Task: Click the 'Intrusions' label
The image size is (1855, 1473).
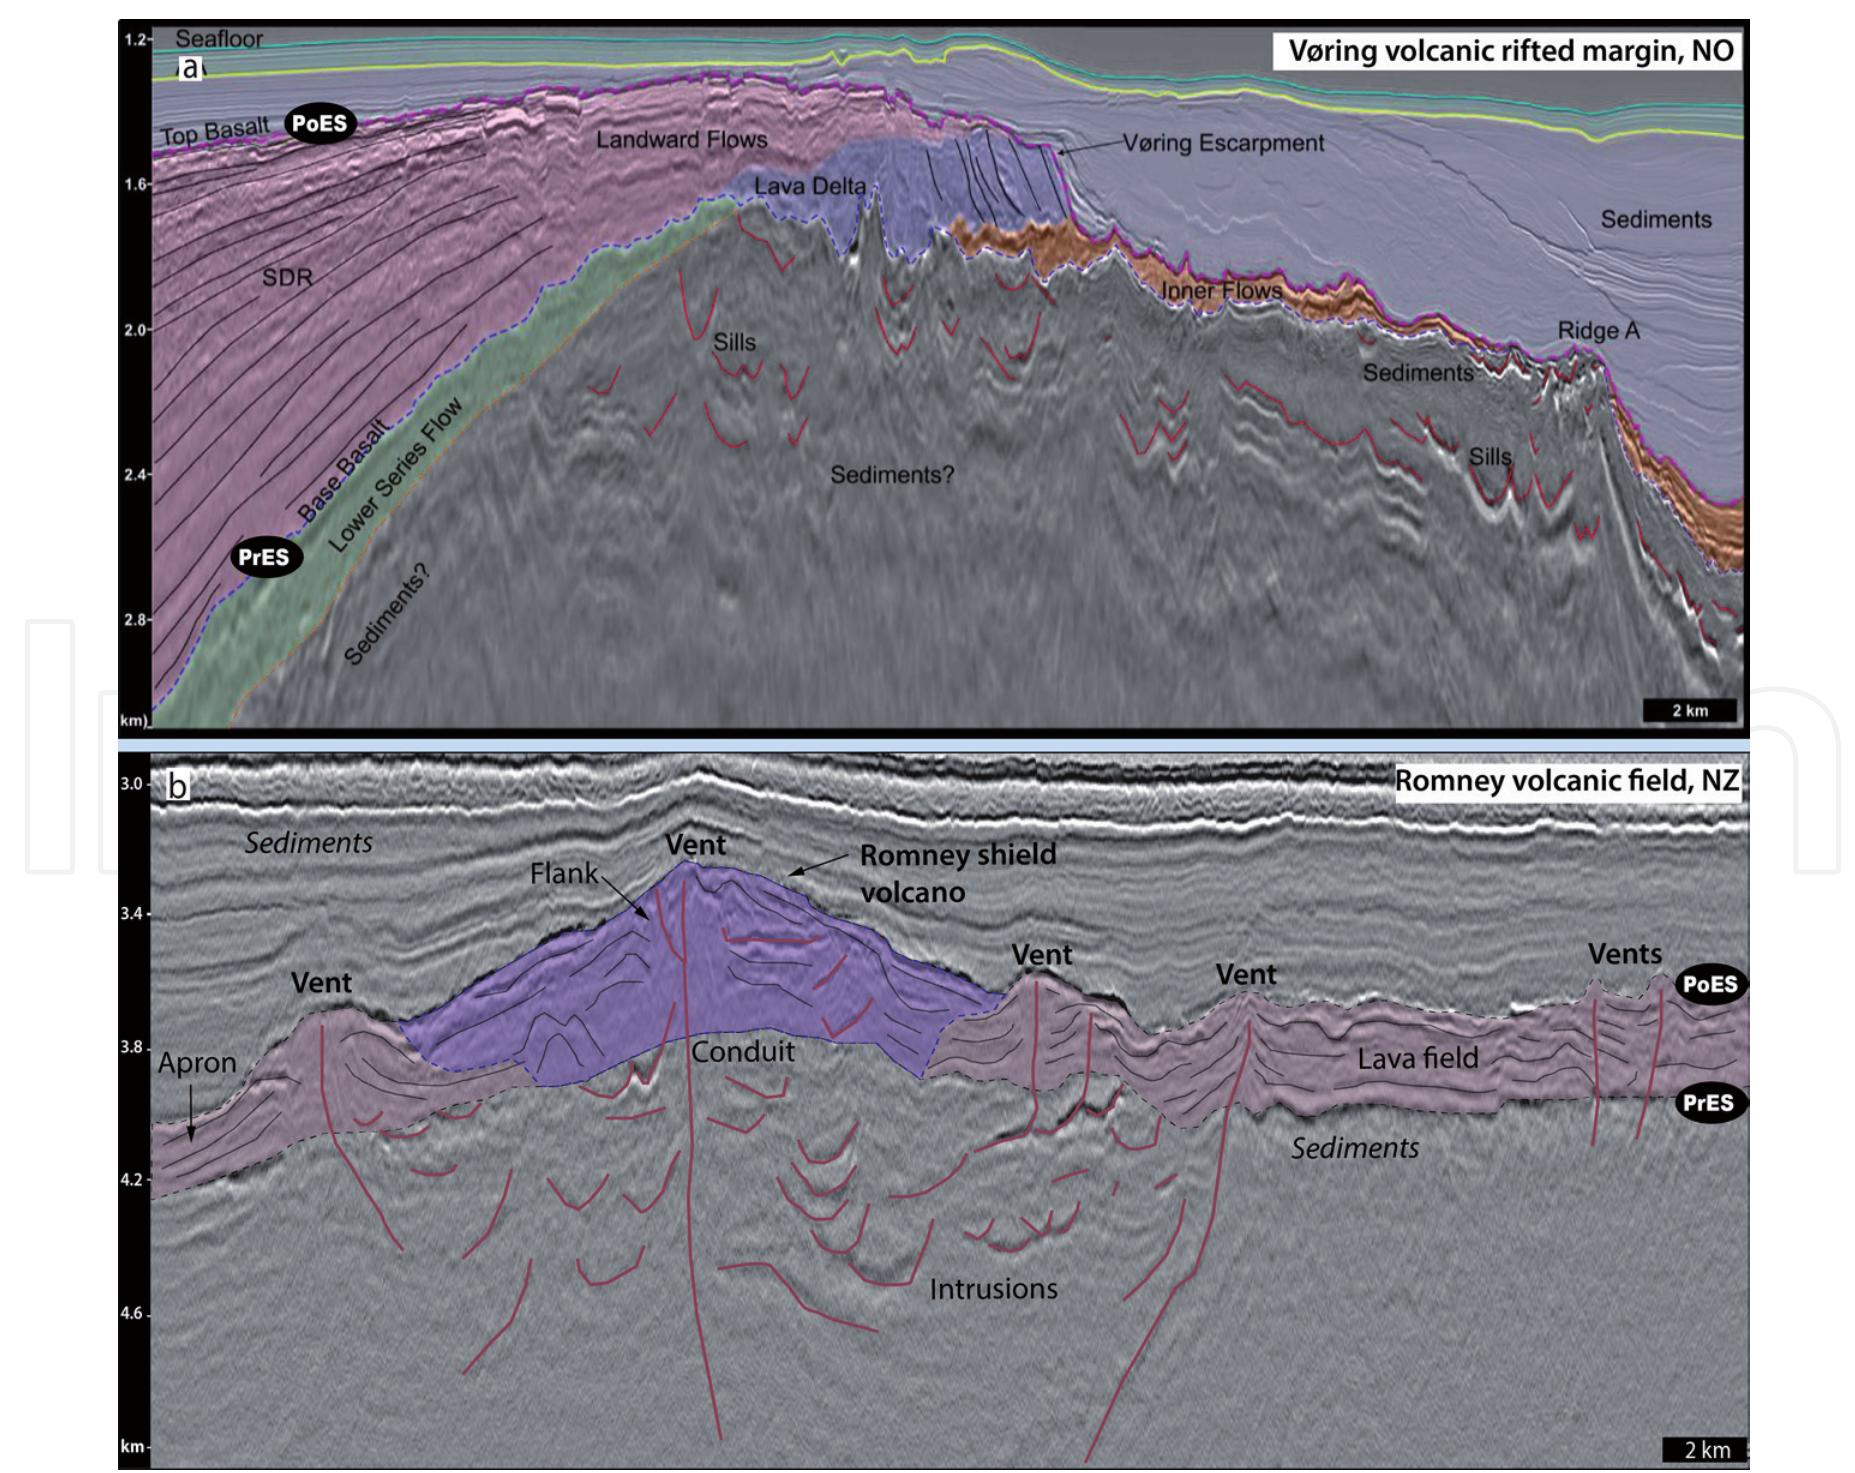Action: (993, 1289)
